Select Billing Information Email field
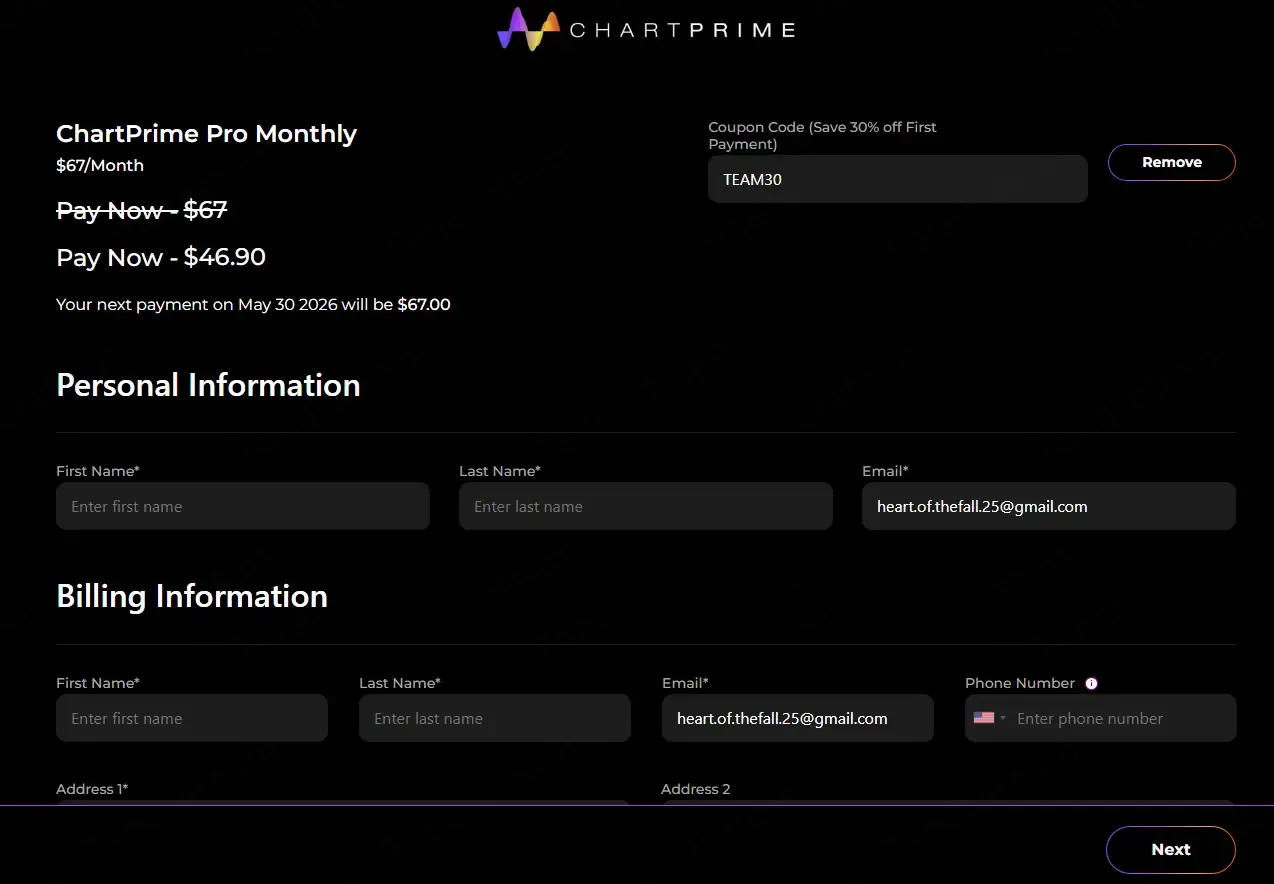 (x=798, y=718)
